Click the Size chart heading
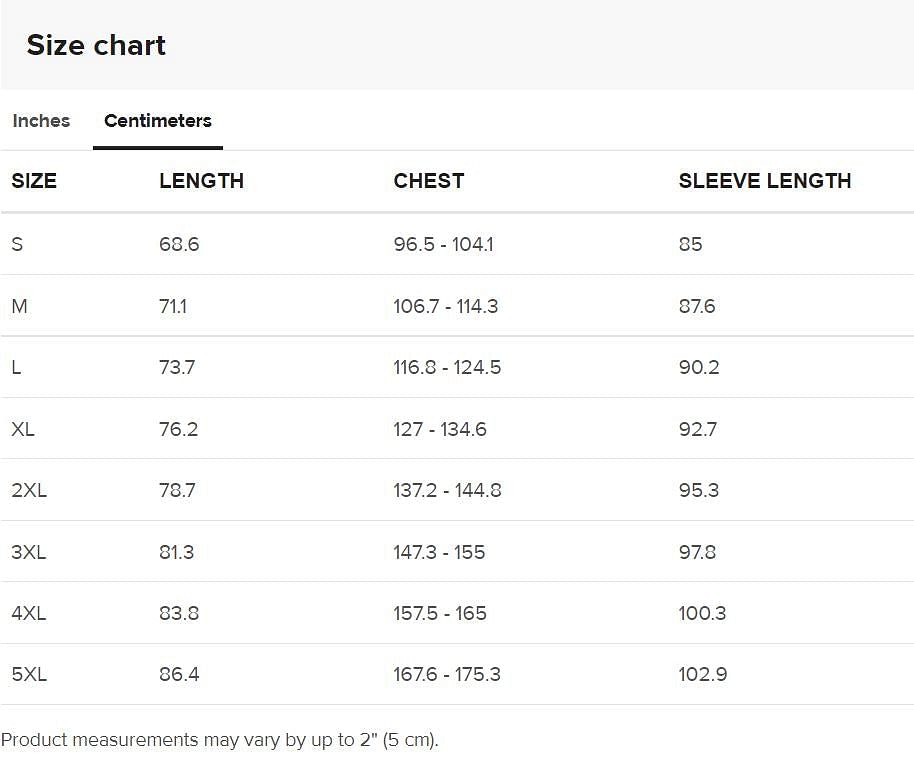Image resolution: width=914 pixels, height=769 pixels. click(97, 45)
